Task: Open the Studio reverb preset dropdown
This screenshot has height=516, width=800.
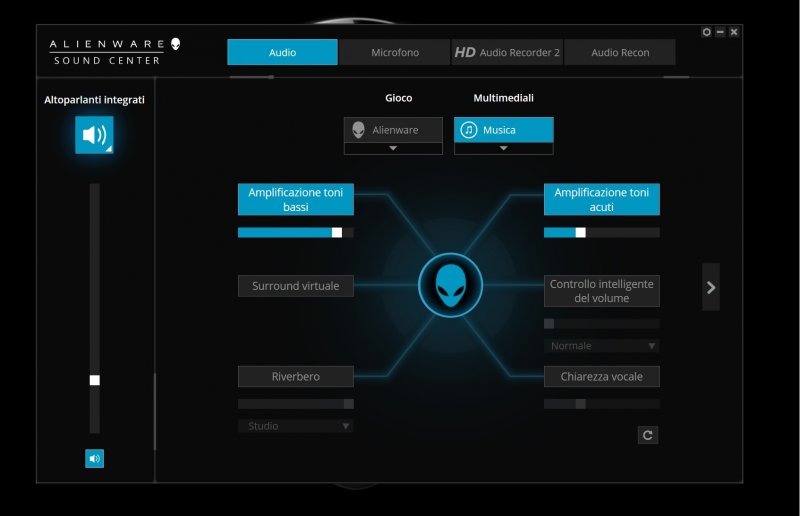Action: pyautogui.click(x=295, y=426)
